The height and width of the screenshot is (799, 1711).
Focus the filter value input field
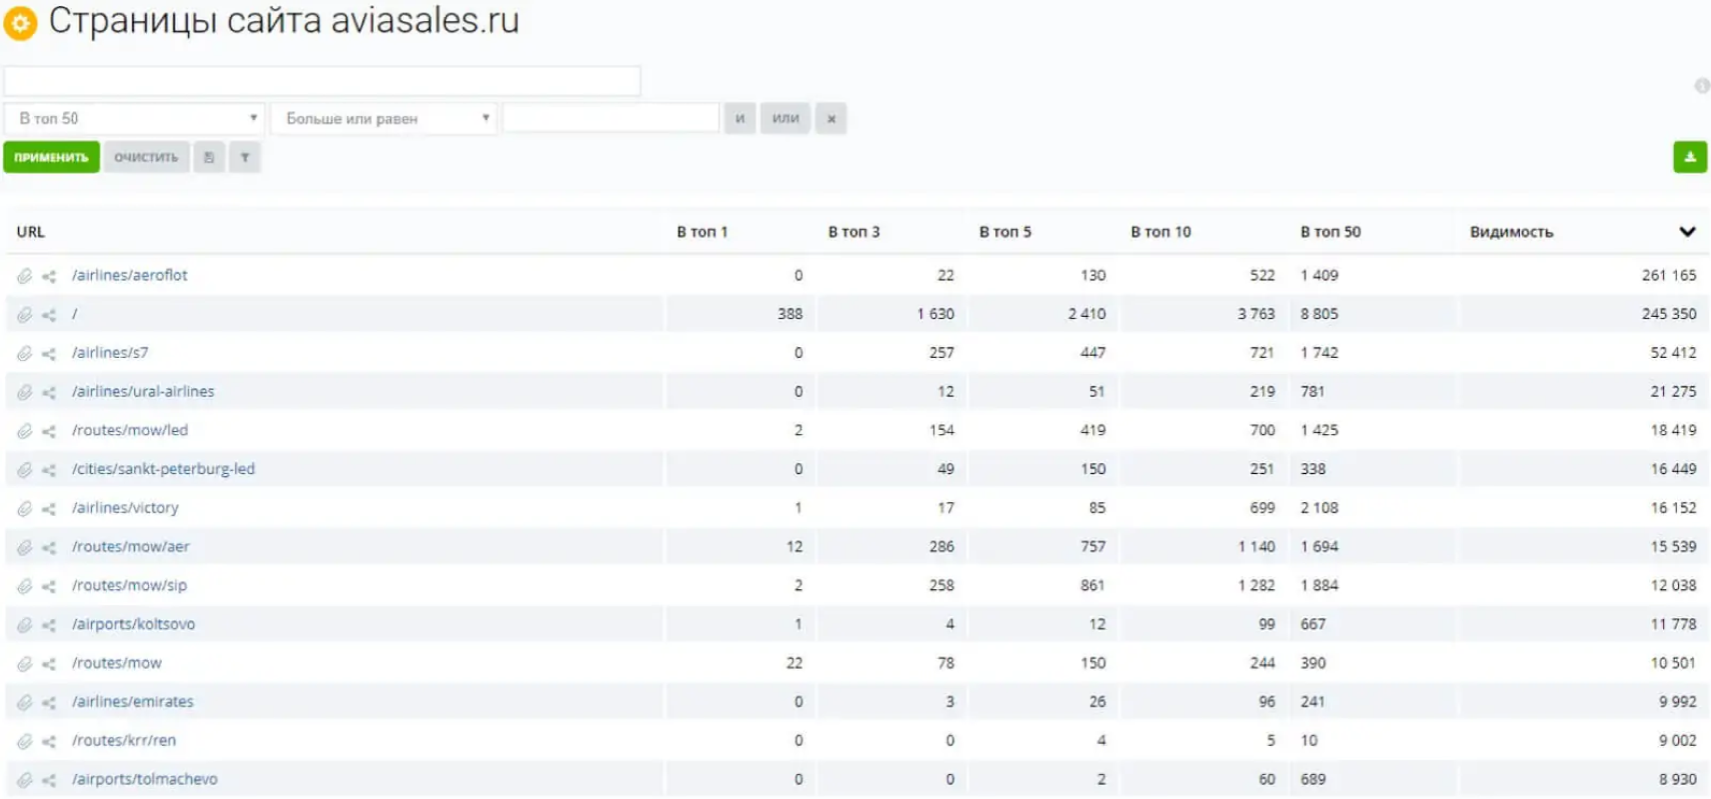[611, 118]
